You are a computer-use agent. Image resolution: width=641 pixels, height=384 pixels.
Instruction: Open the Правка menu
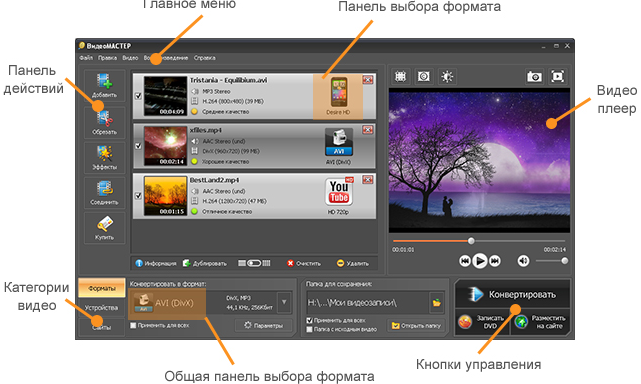[108, 58]
